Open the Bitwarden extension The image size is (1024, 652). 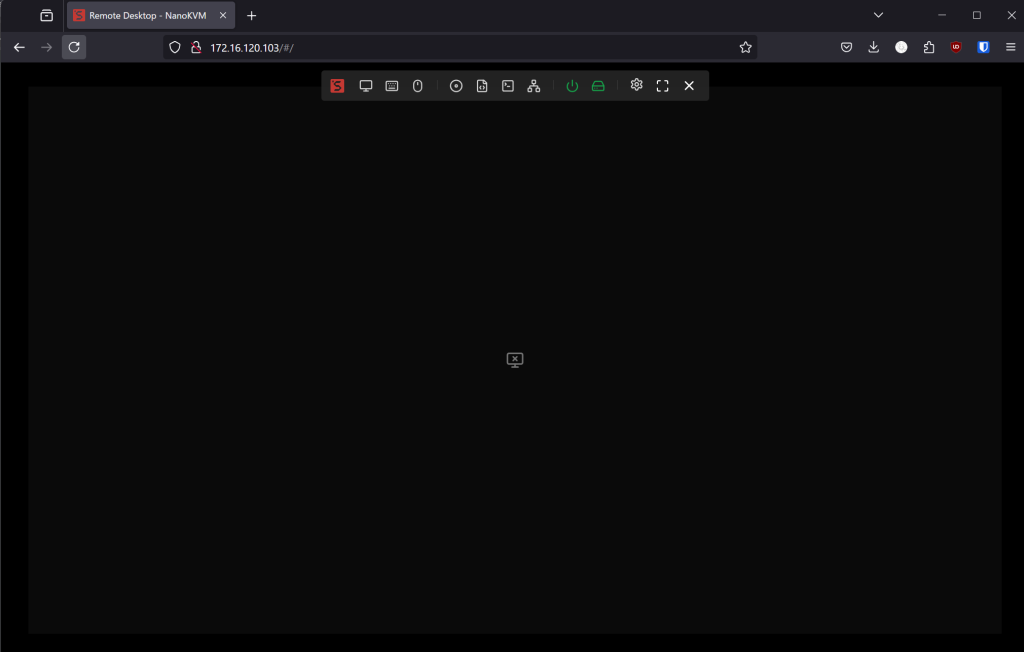click(984, 47)
